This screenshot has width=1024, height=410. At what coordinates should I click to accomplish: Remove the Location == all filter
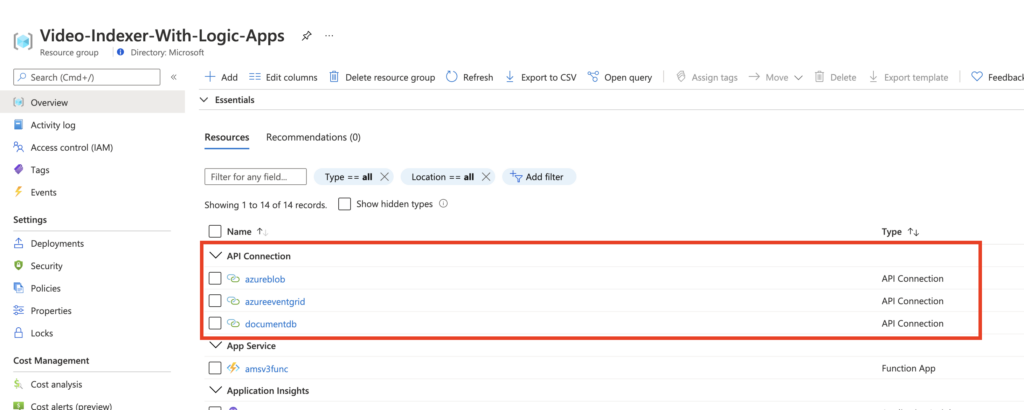coord(486,177)
